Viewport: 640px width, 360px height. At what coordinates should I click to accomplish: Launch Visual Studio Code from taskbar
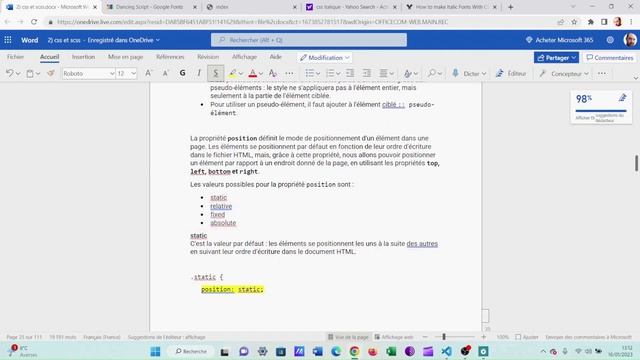tap(447, 351)
